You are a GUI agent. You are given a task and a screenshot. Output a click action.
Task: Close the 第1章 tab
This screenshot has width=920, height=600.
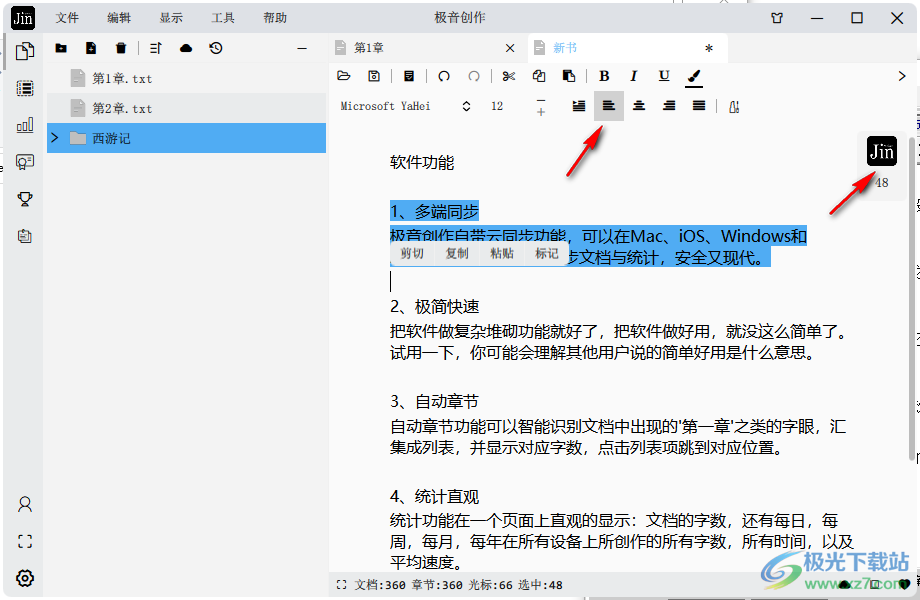[510, 48]
